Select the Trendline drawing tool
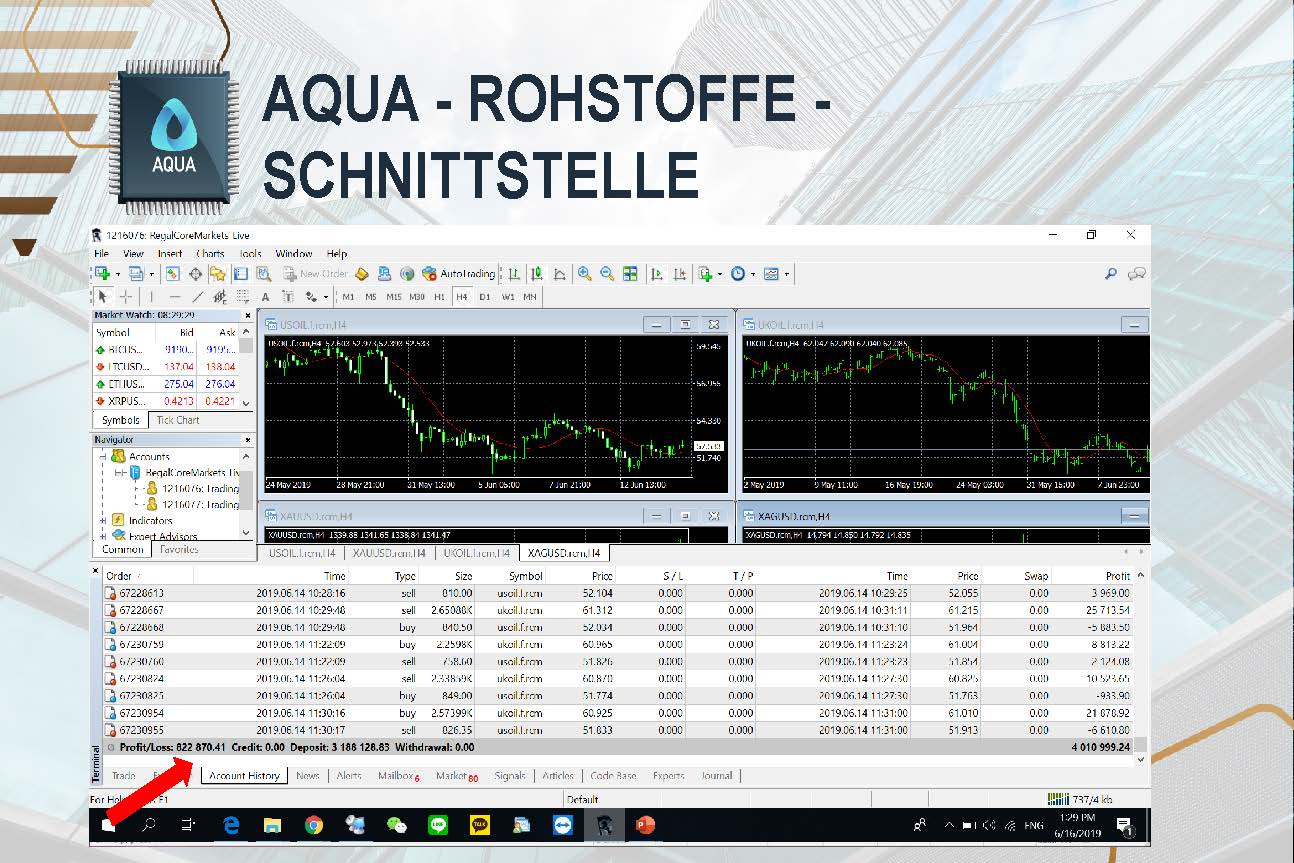The height and width of the screenshot is (863, 1294). (x=197, y=296)
